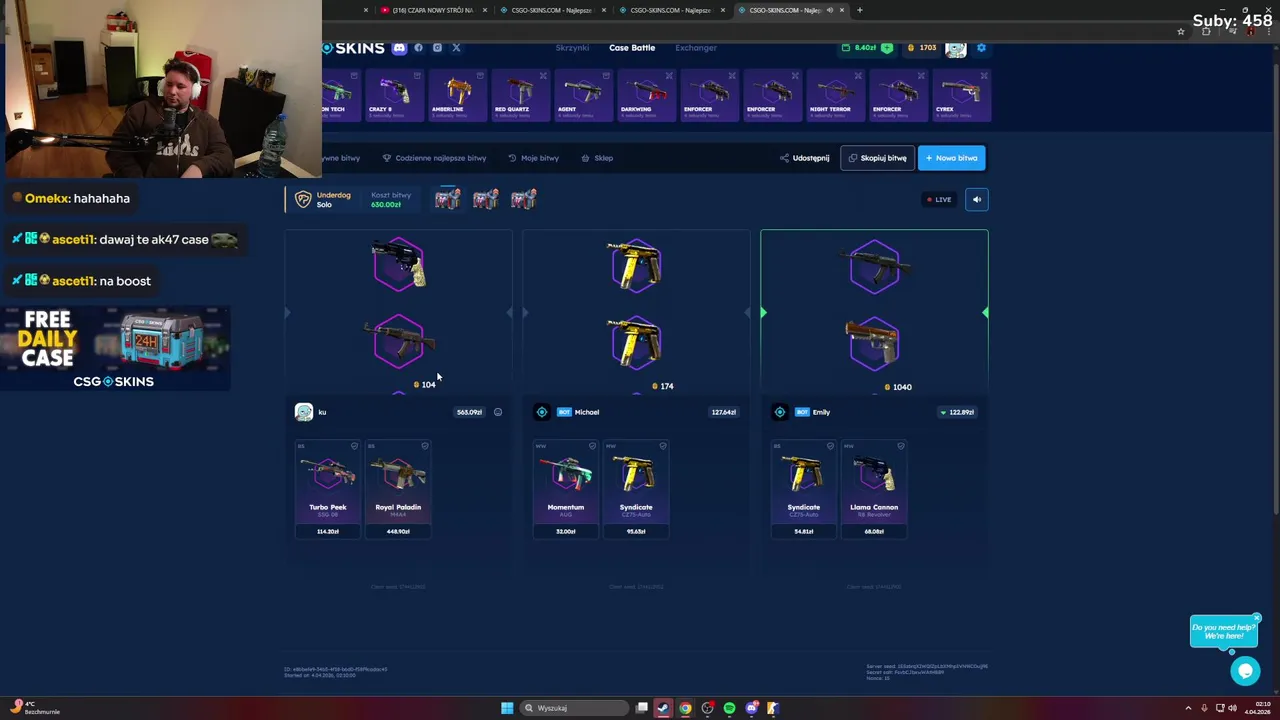Open Spotify from the taskbar
The height and width of the screenshot is (720, 1280).
(729, 708)
